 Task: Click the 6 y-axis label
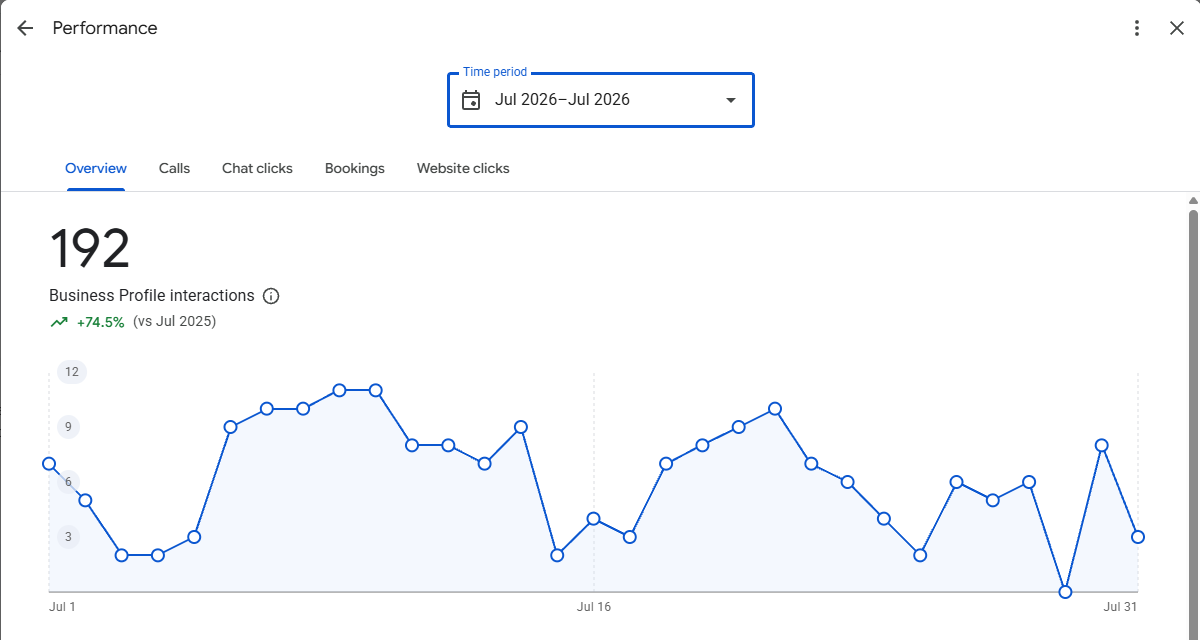tap(69, 482)
